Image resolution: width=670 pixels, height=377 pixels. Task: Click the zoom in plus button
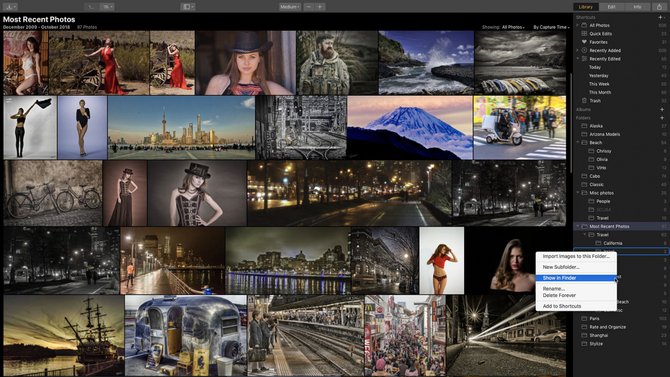coord(320,7)
